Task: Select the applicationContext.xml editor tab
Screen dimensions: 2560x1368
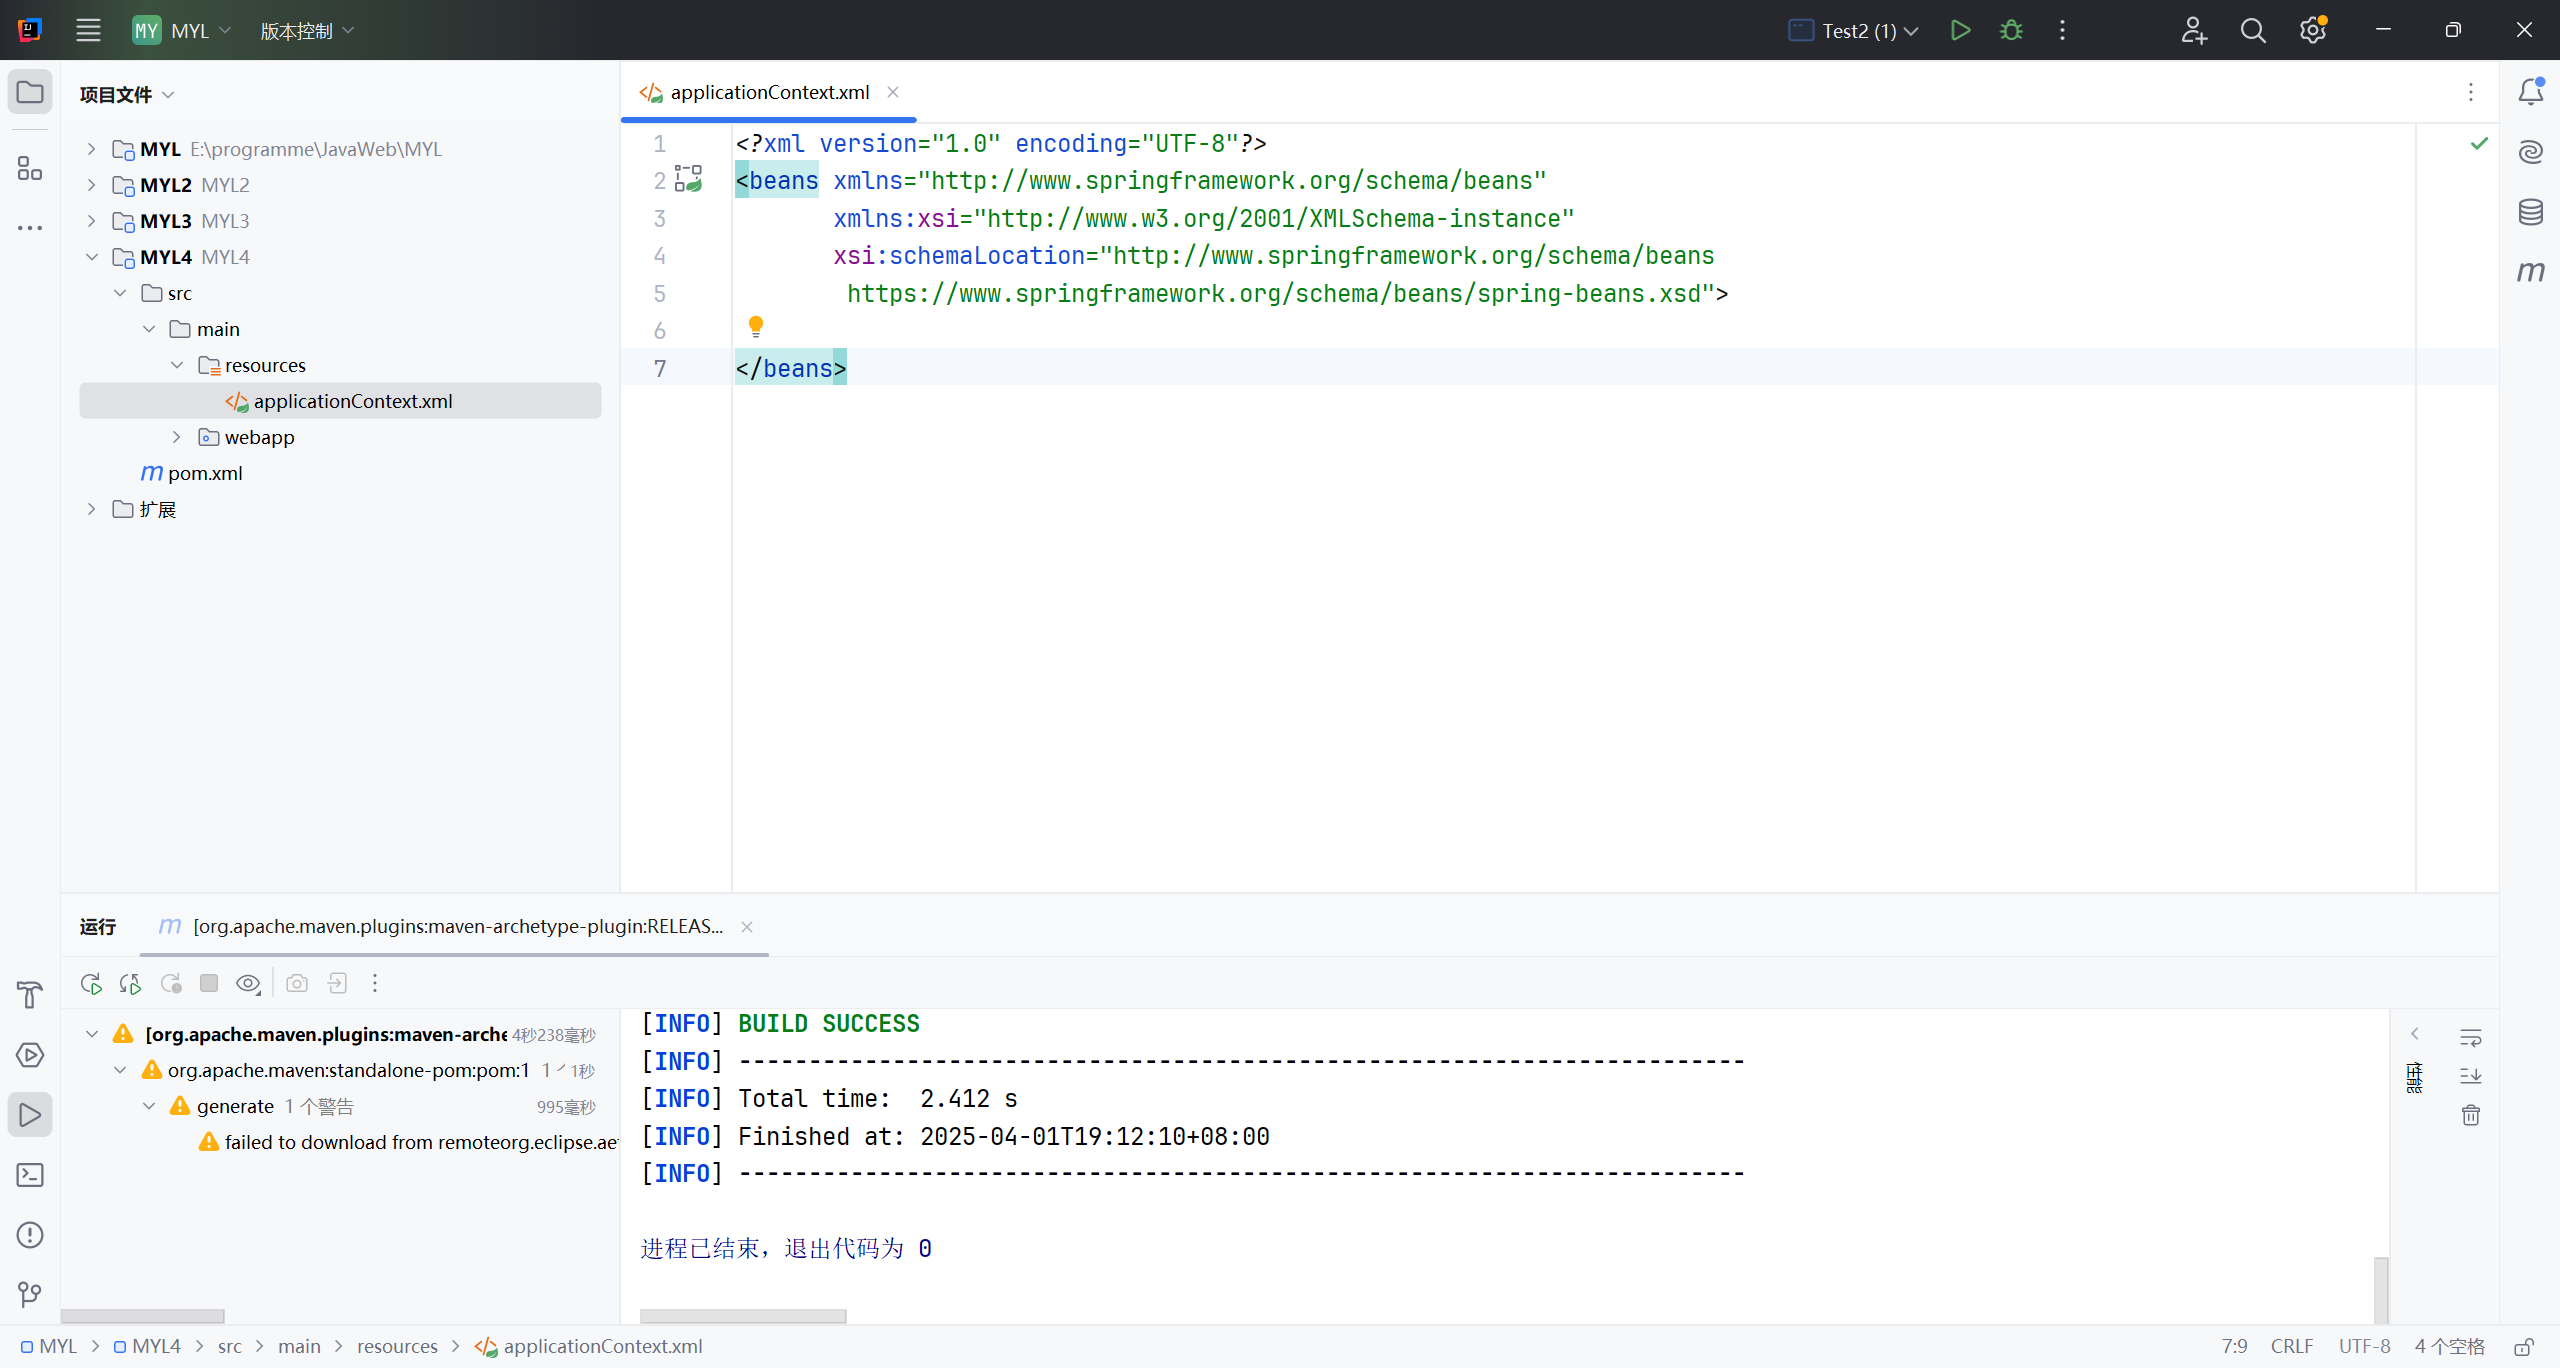Action: tap(768, 92)
